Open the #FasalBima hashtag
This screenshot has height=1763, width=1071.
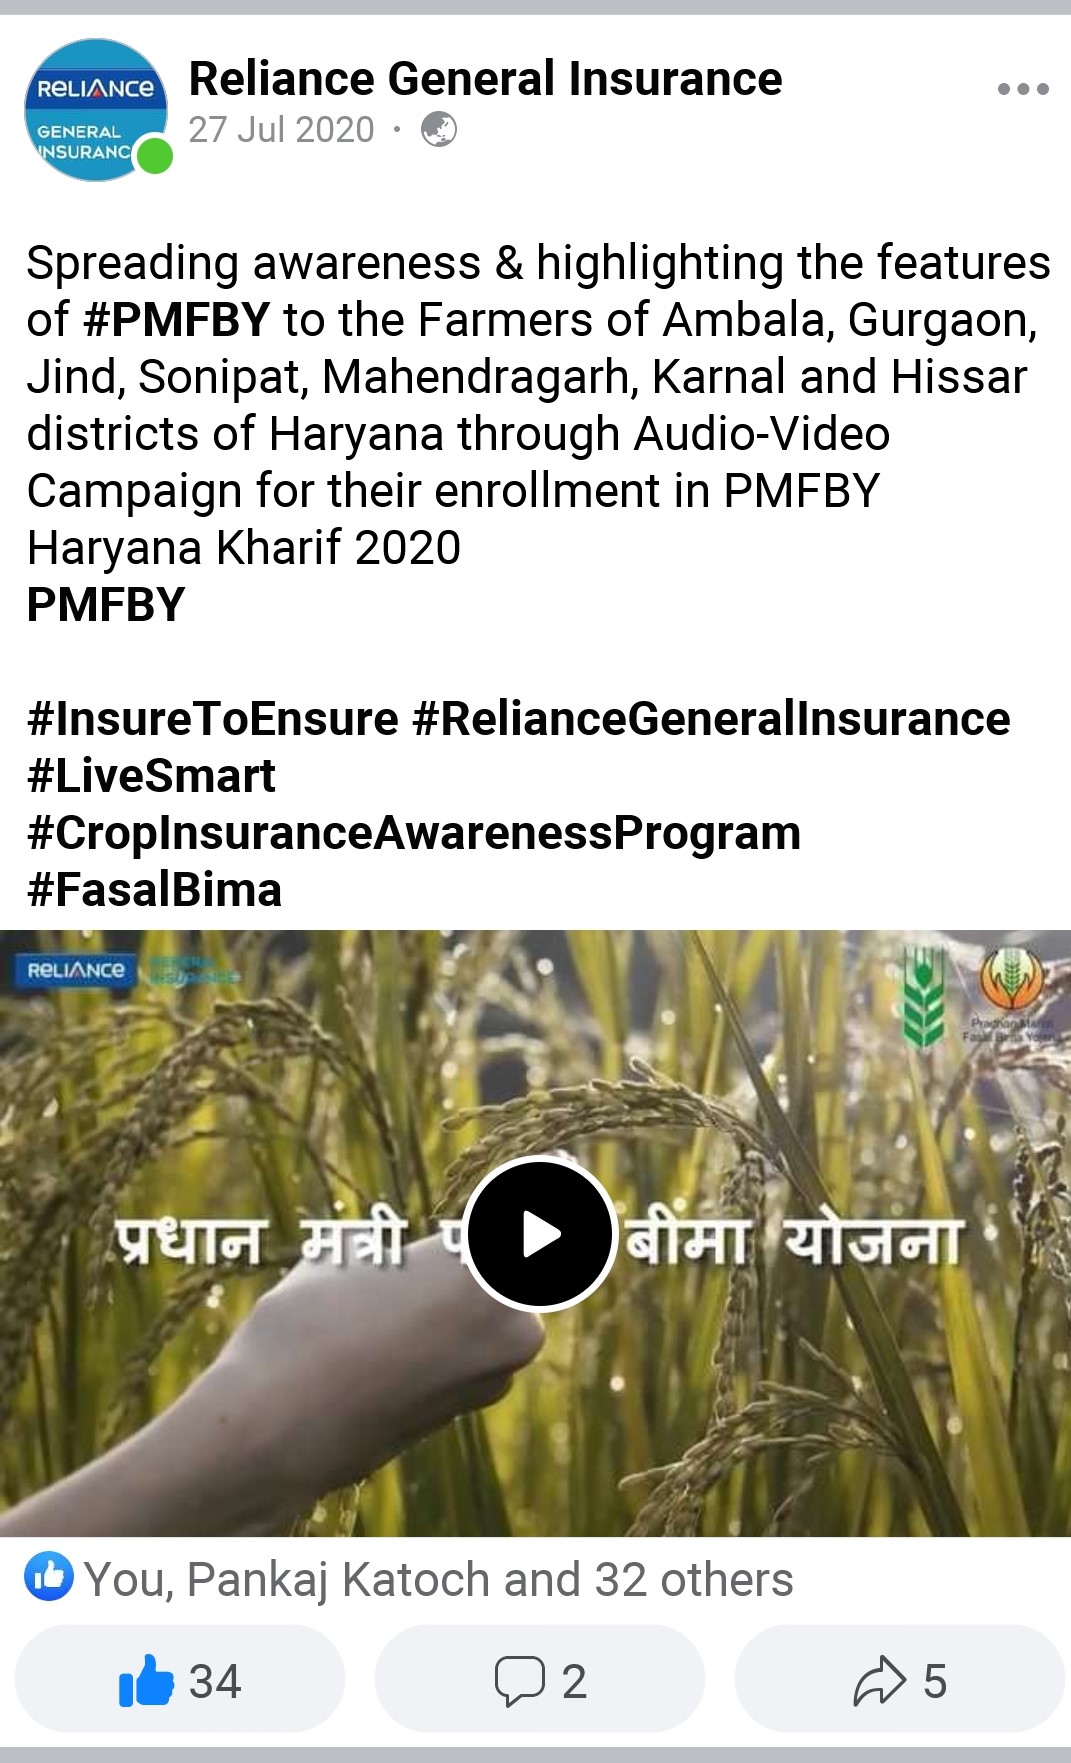click(155, 890)
